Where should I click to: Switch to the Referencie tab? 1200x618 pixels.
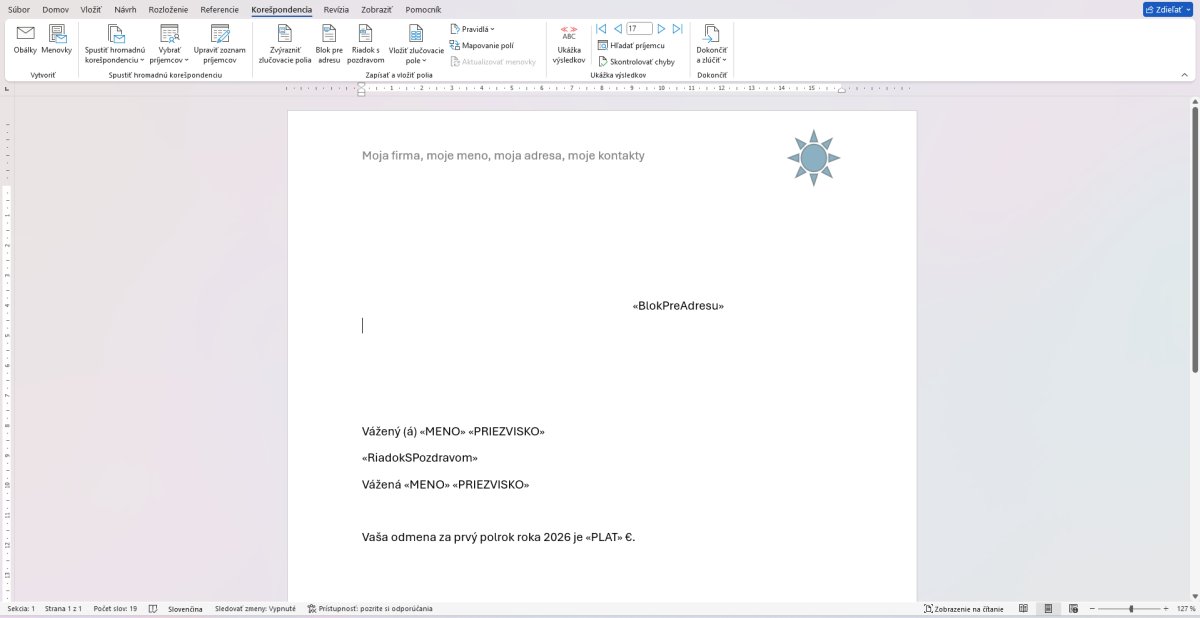click(x=219, y=9)
